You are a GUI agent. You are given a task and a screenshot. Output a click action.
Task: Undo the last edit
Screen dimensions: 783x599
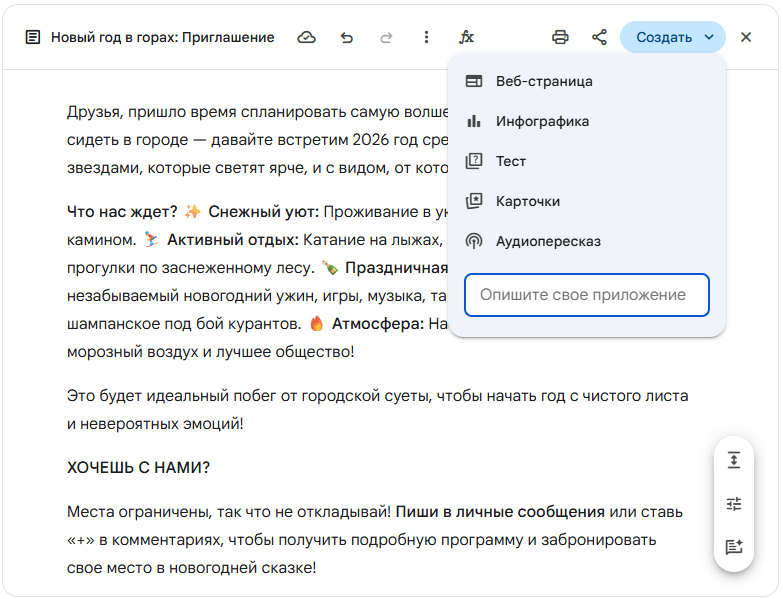(347, 37)
